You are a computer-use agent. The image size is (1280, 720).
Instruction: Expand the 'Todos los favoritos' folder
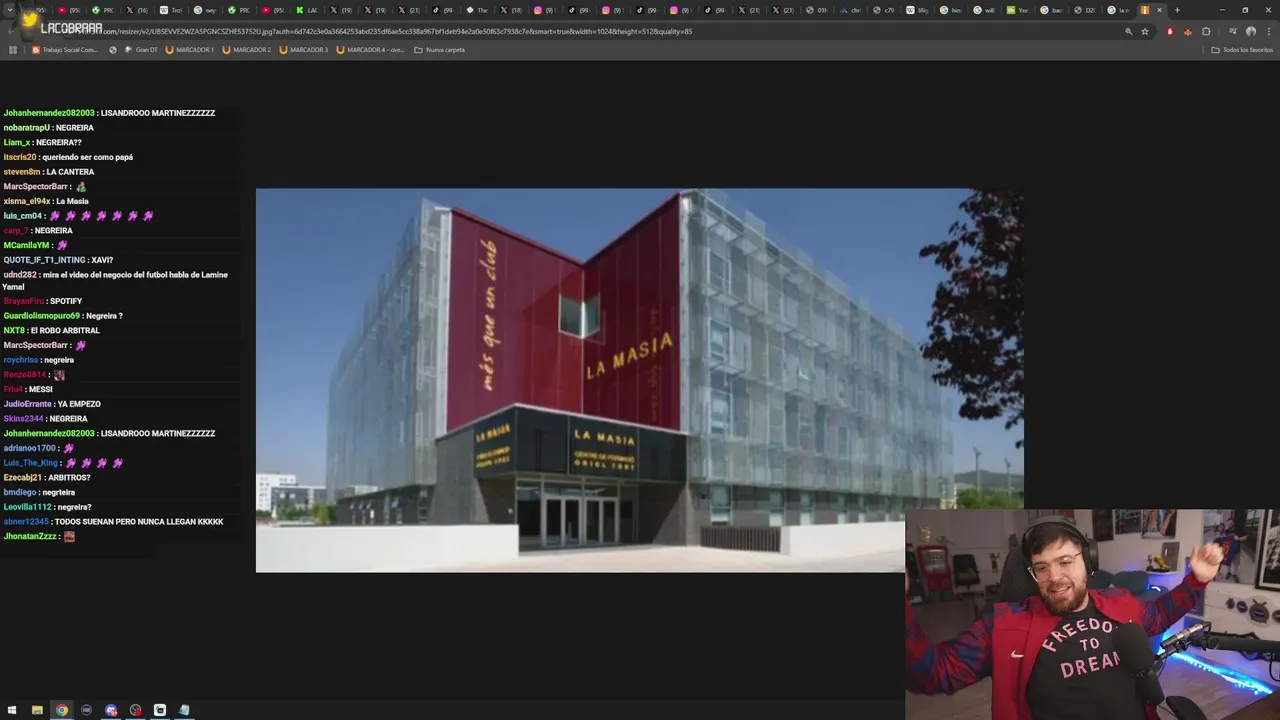click(1243, 50)
